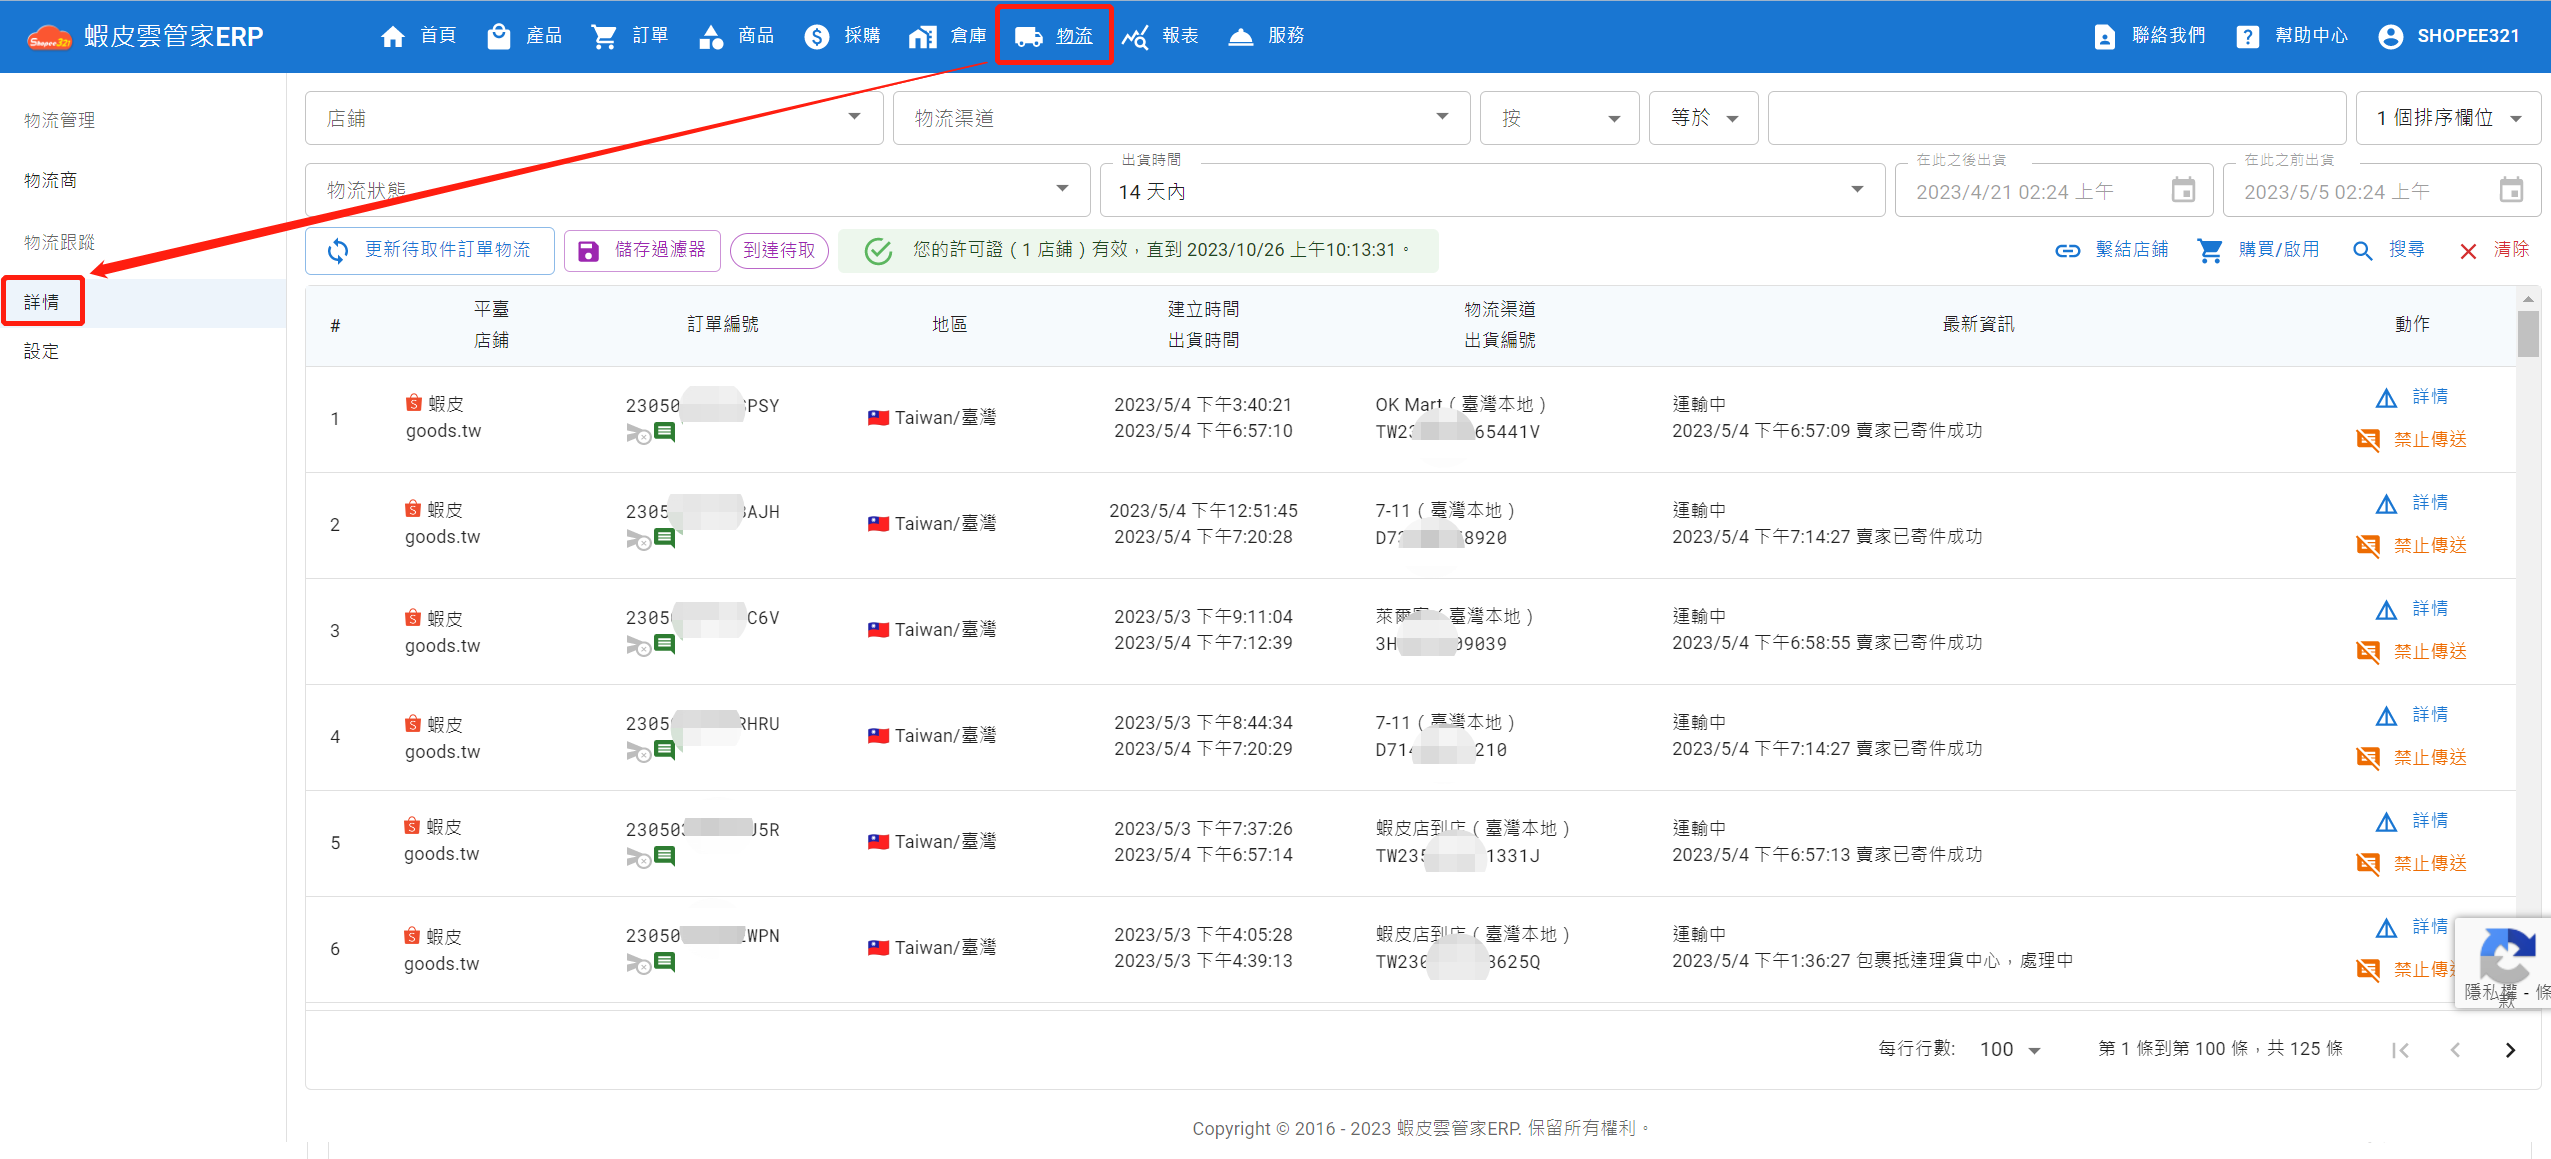Click 詳情 for row 5
Screen dimensions: 2551x1159
2412,821
